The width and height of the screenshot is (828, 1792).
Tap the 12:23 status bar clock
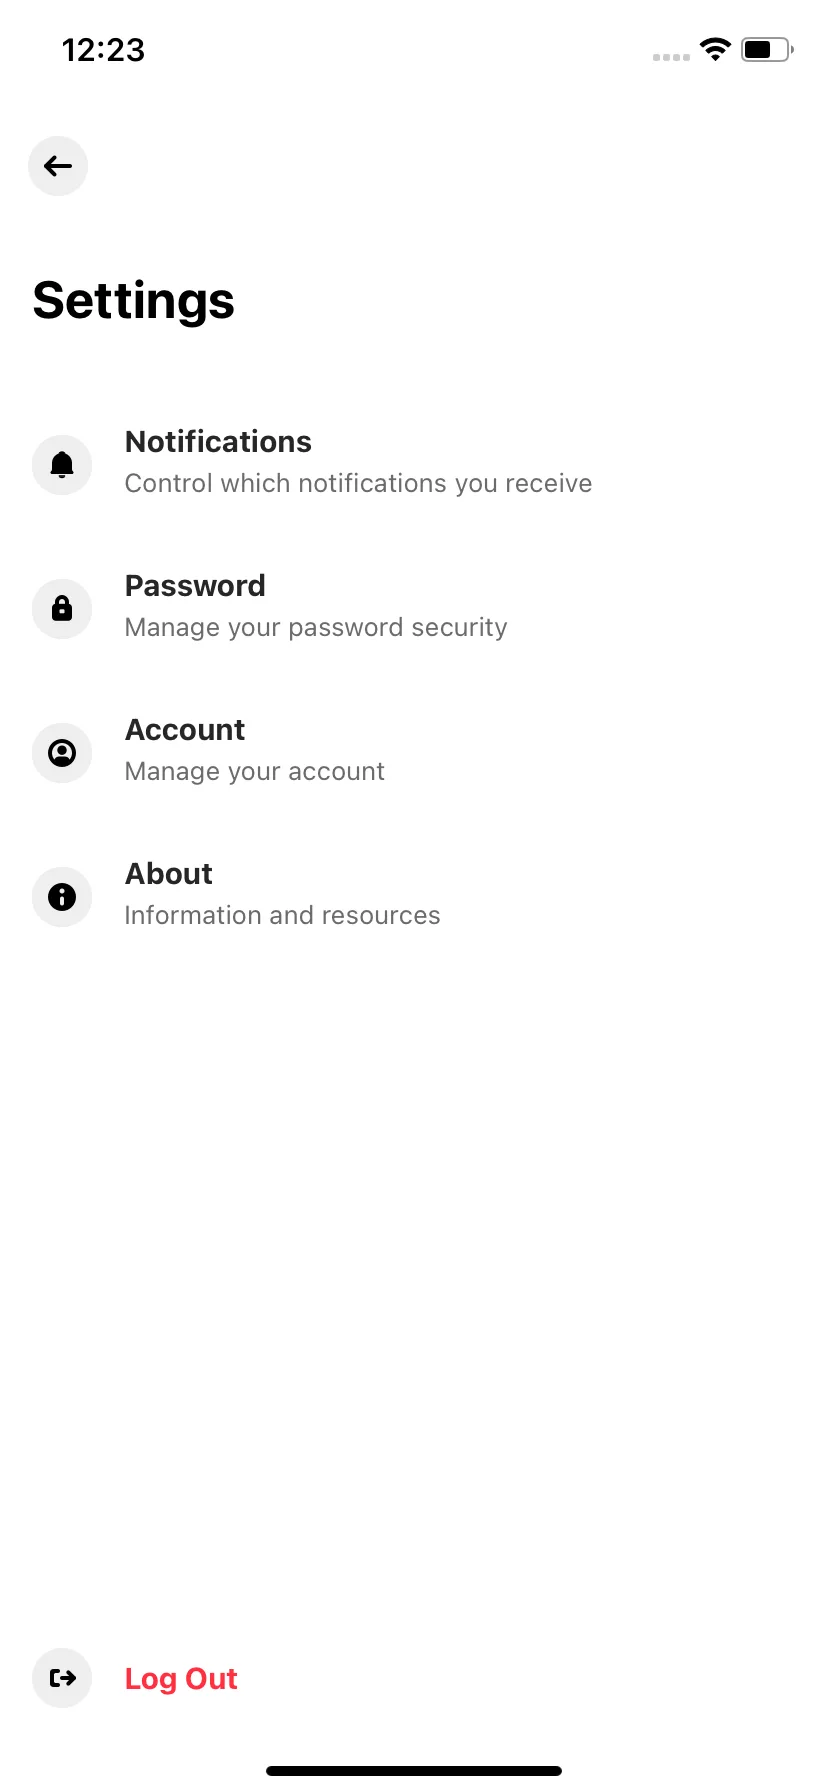[x=103, y=50]
